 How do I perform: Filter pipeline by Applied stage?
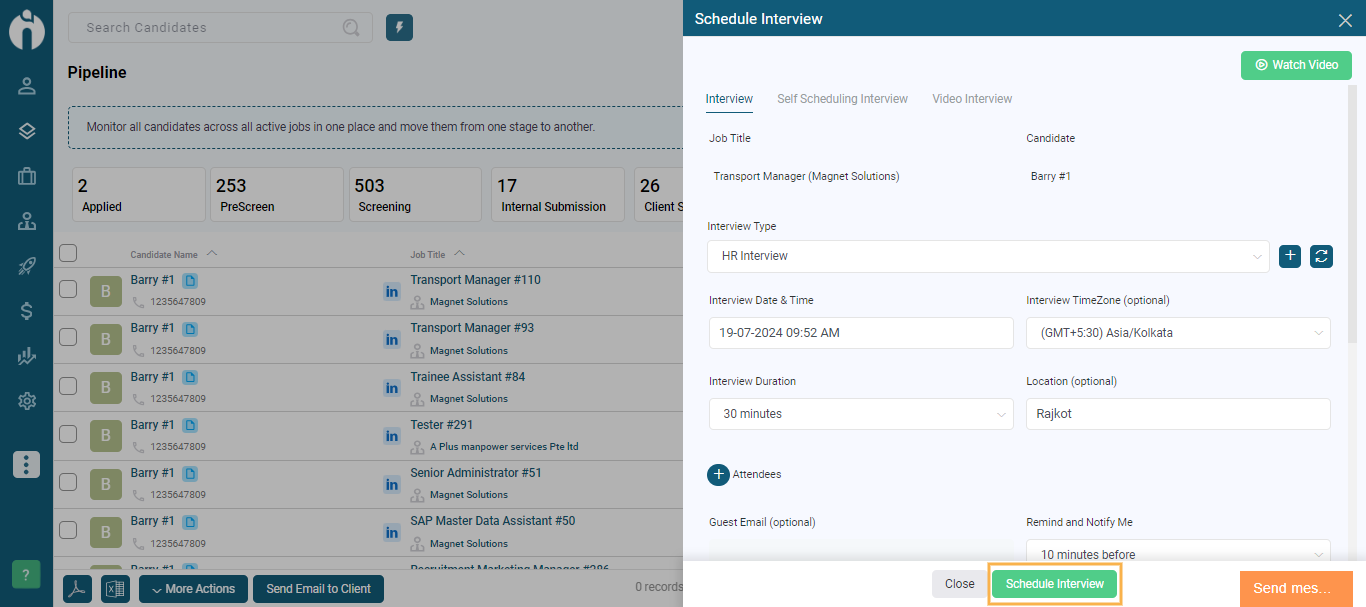(x=137, y=194)
